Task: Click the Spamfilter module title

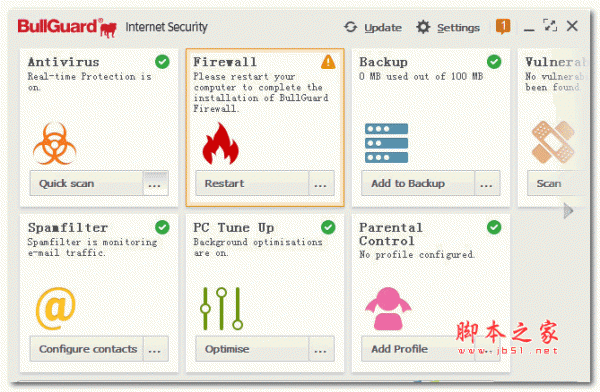Action: [68, 228]
